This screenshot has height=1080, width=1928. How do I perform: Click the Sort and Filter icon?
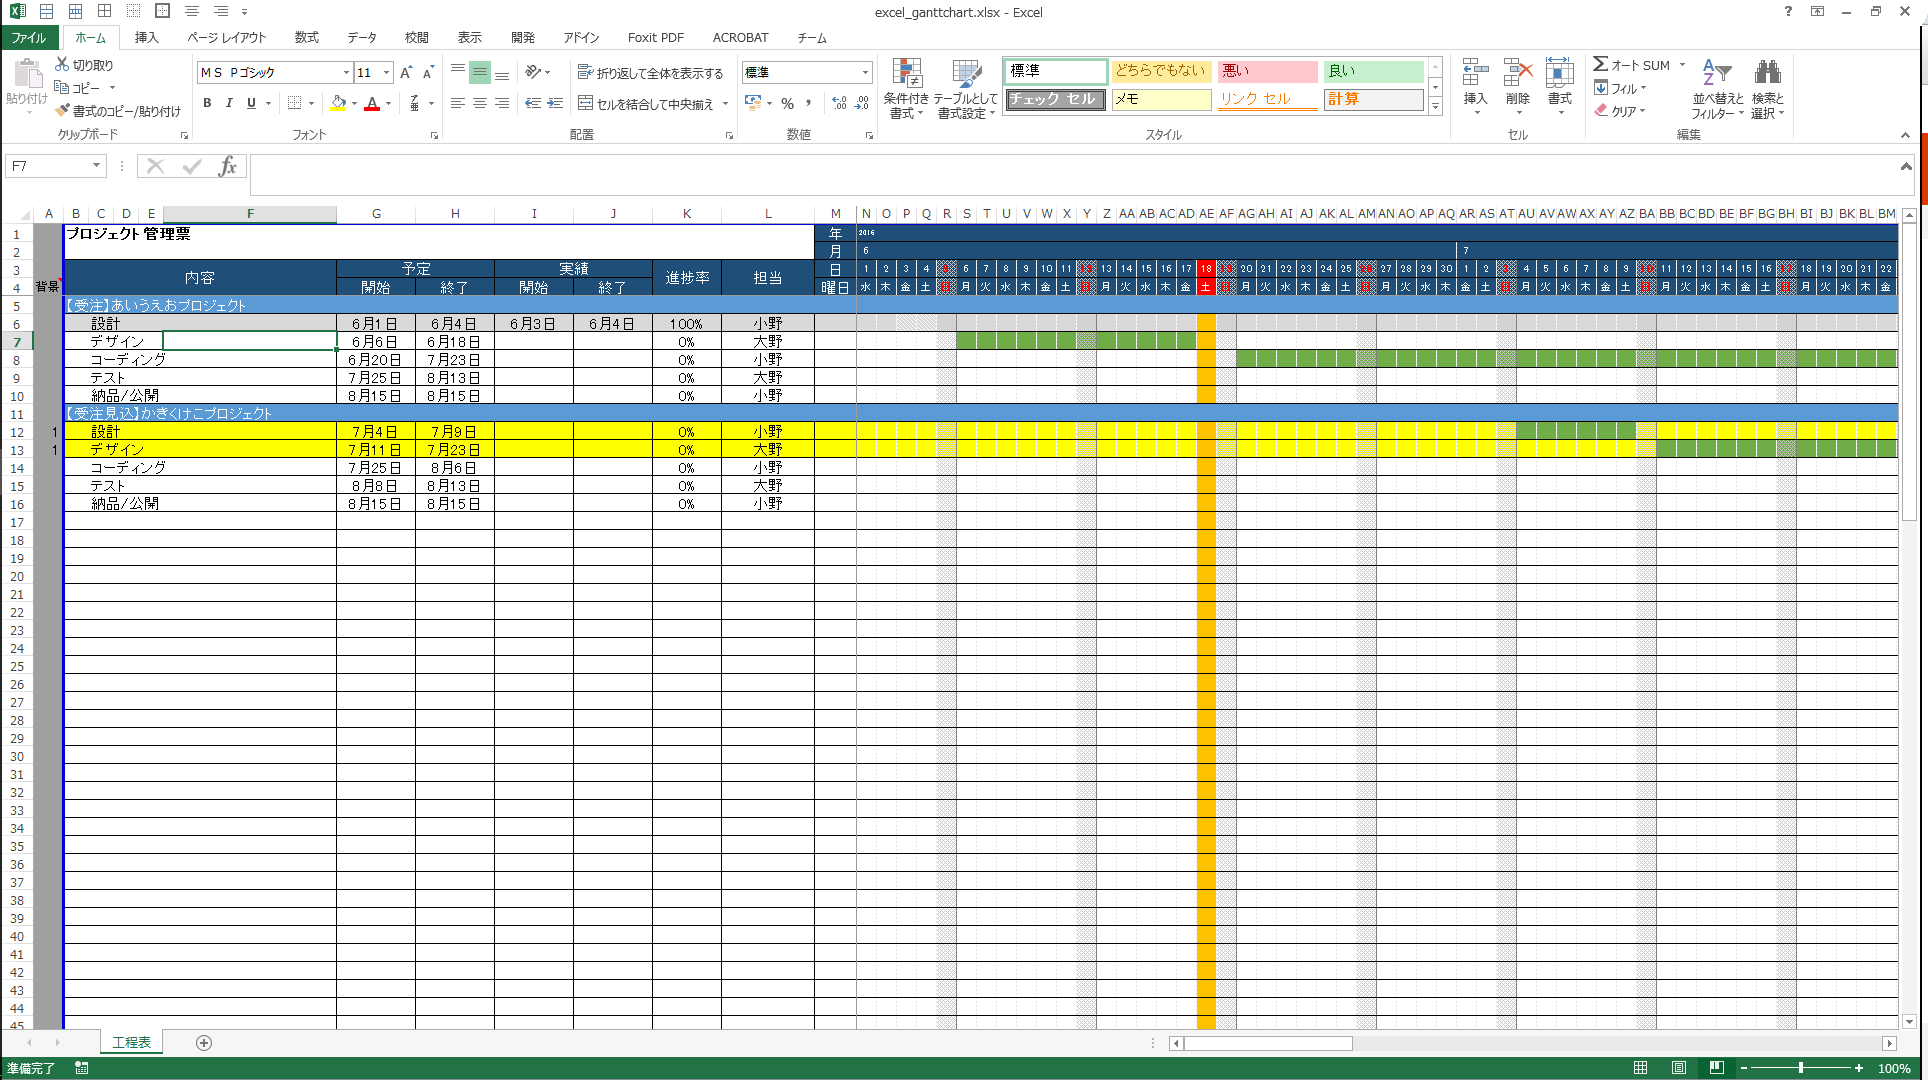[x=1716, y=74]
